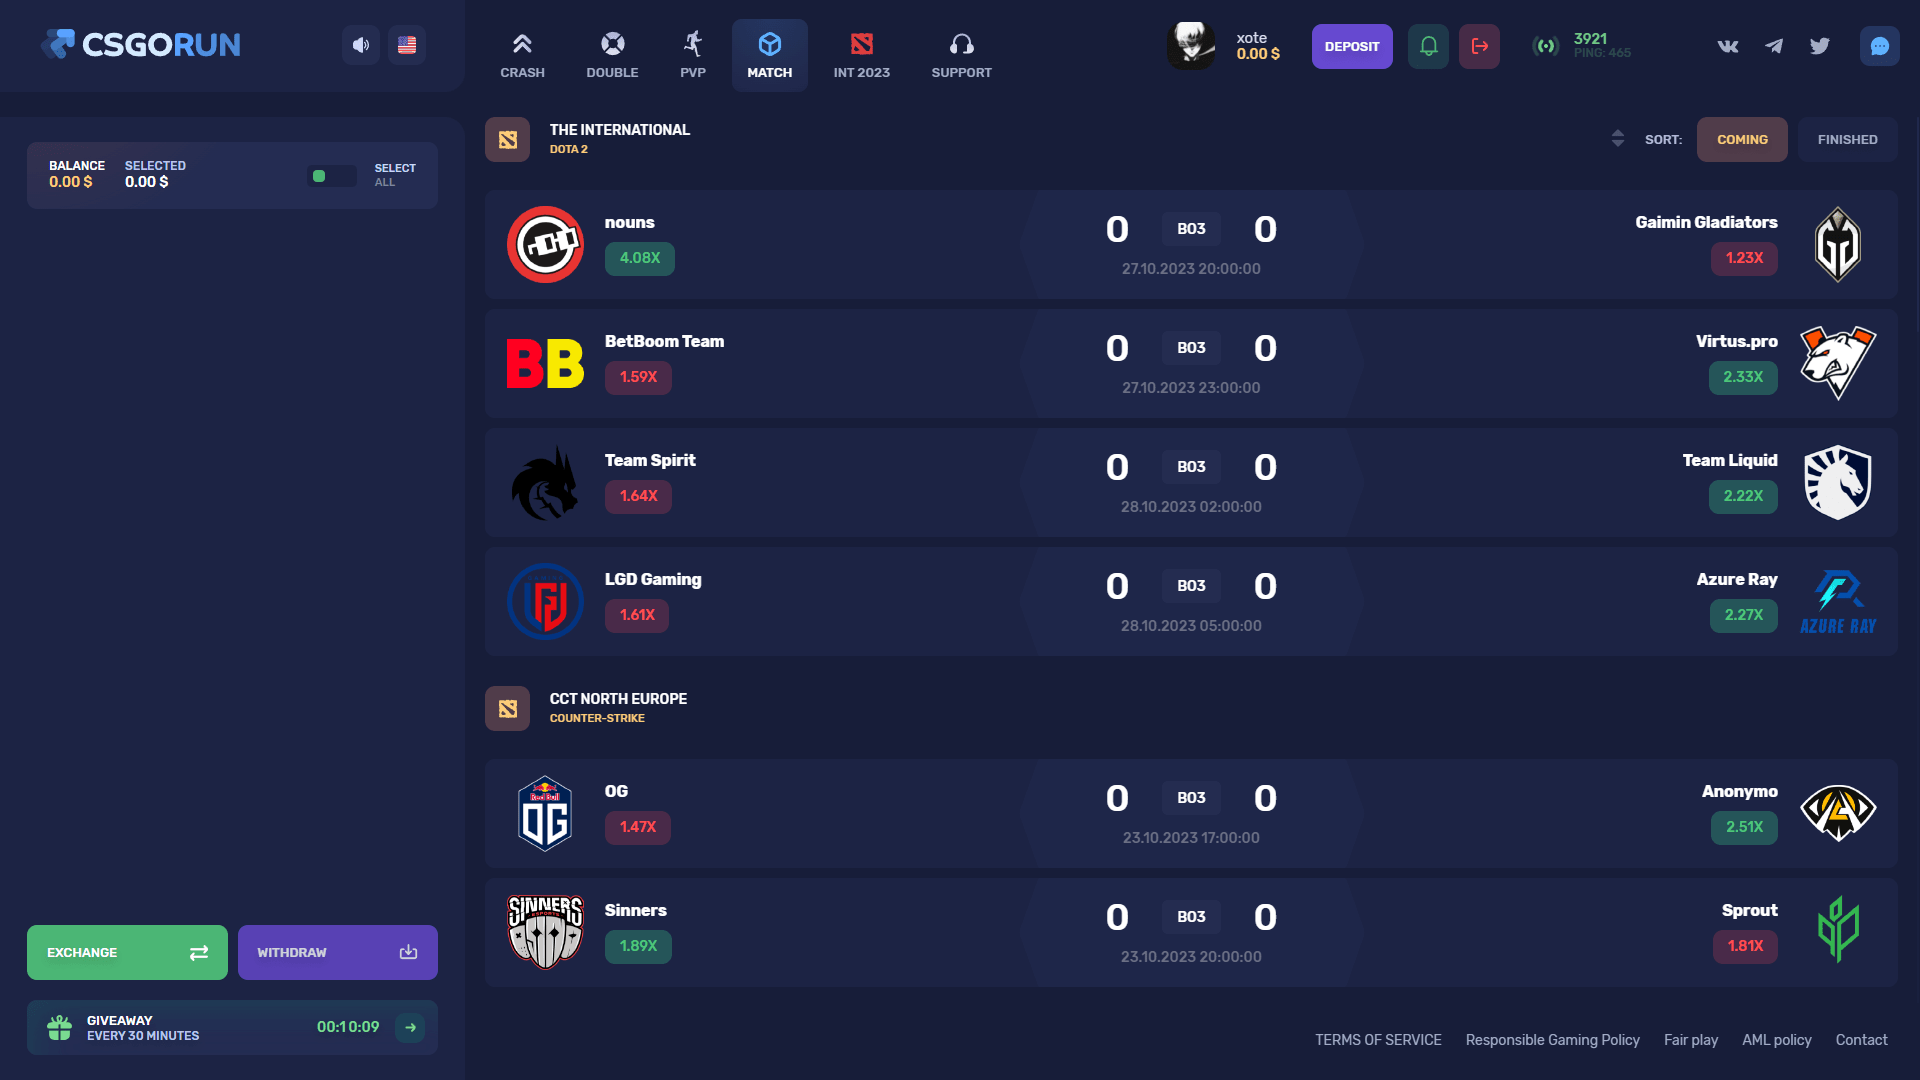
Task: Click the WITHDRAW button
Action: (335, 951)
